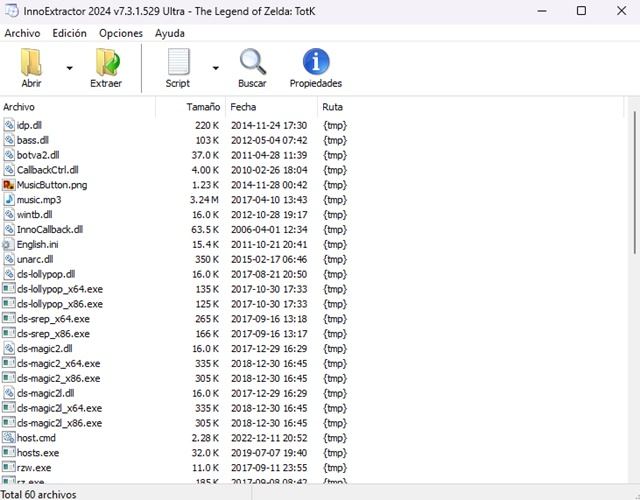
Task: Click the unarc.dll file icon
Action: (9, 259)
